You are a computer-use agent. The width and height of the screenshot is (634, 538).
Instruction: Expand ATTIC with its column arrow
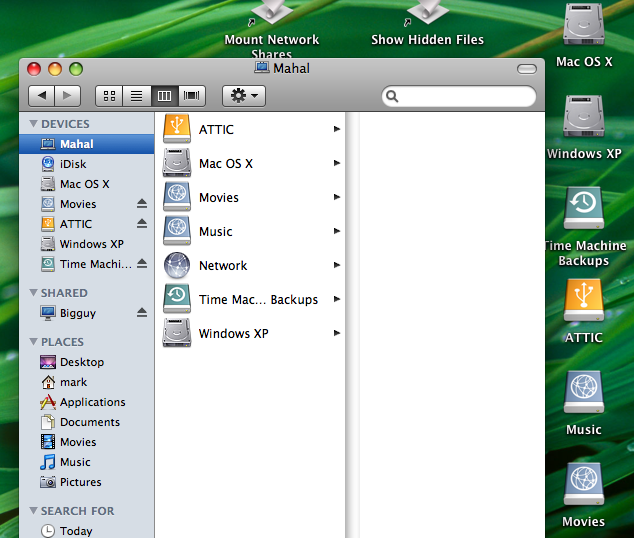point(336,129)
